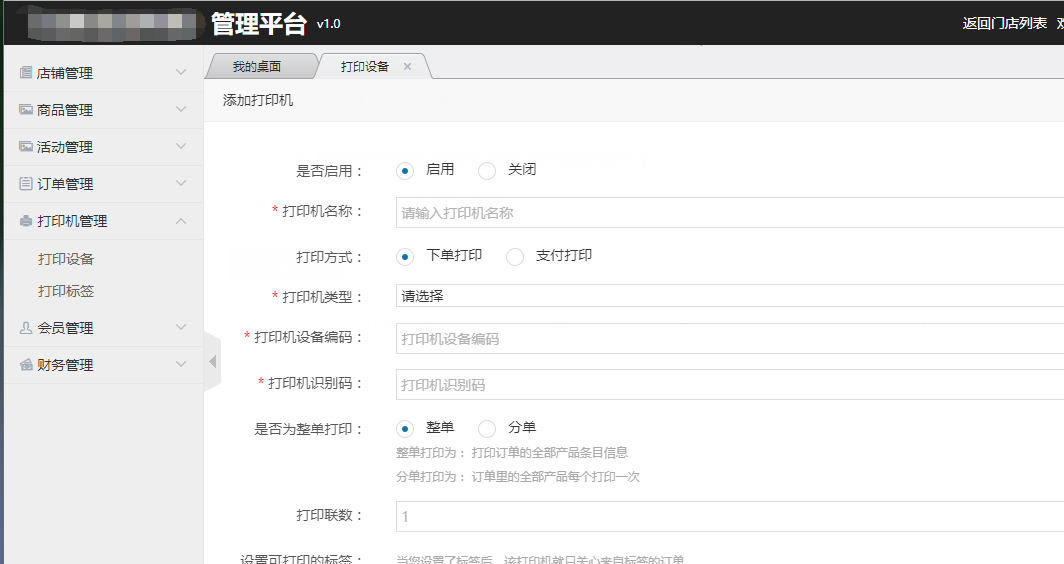Open the 打印设备 submenu item

pyautogui.click(x=66, y=259)
